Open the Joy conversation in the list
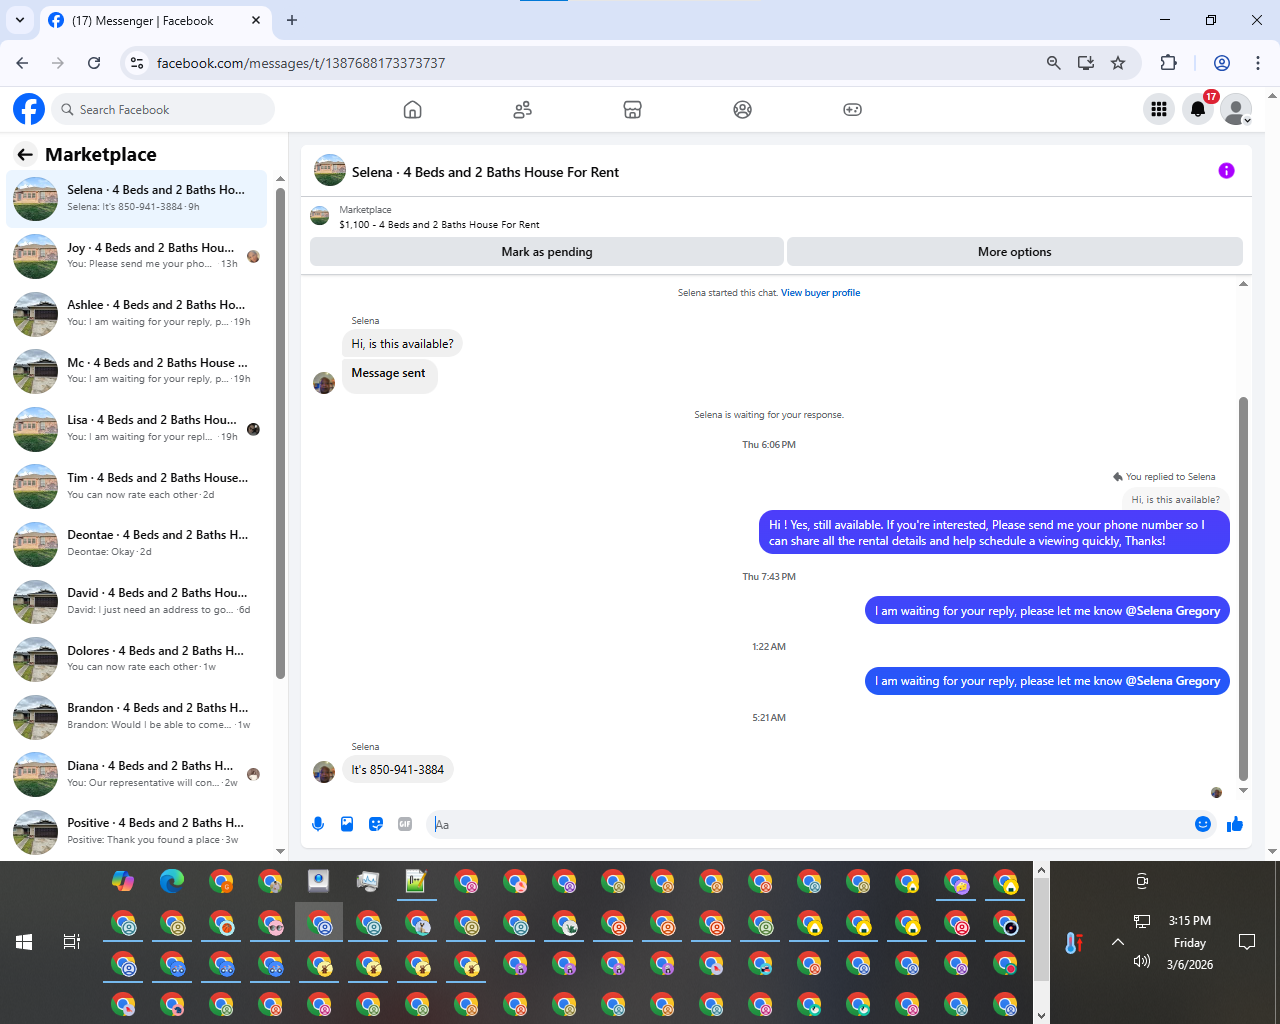The width and height of the screenshot is (1280, 1024). point(137,256)
